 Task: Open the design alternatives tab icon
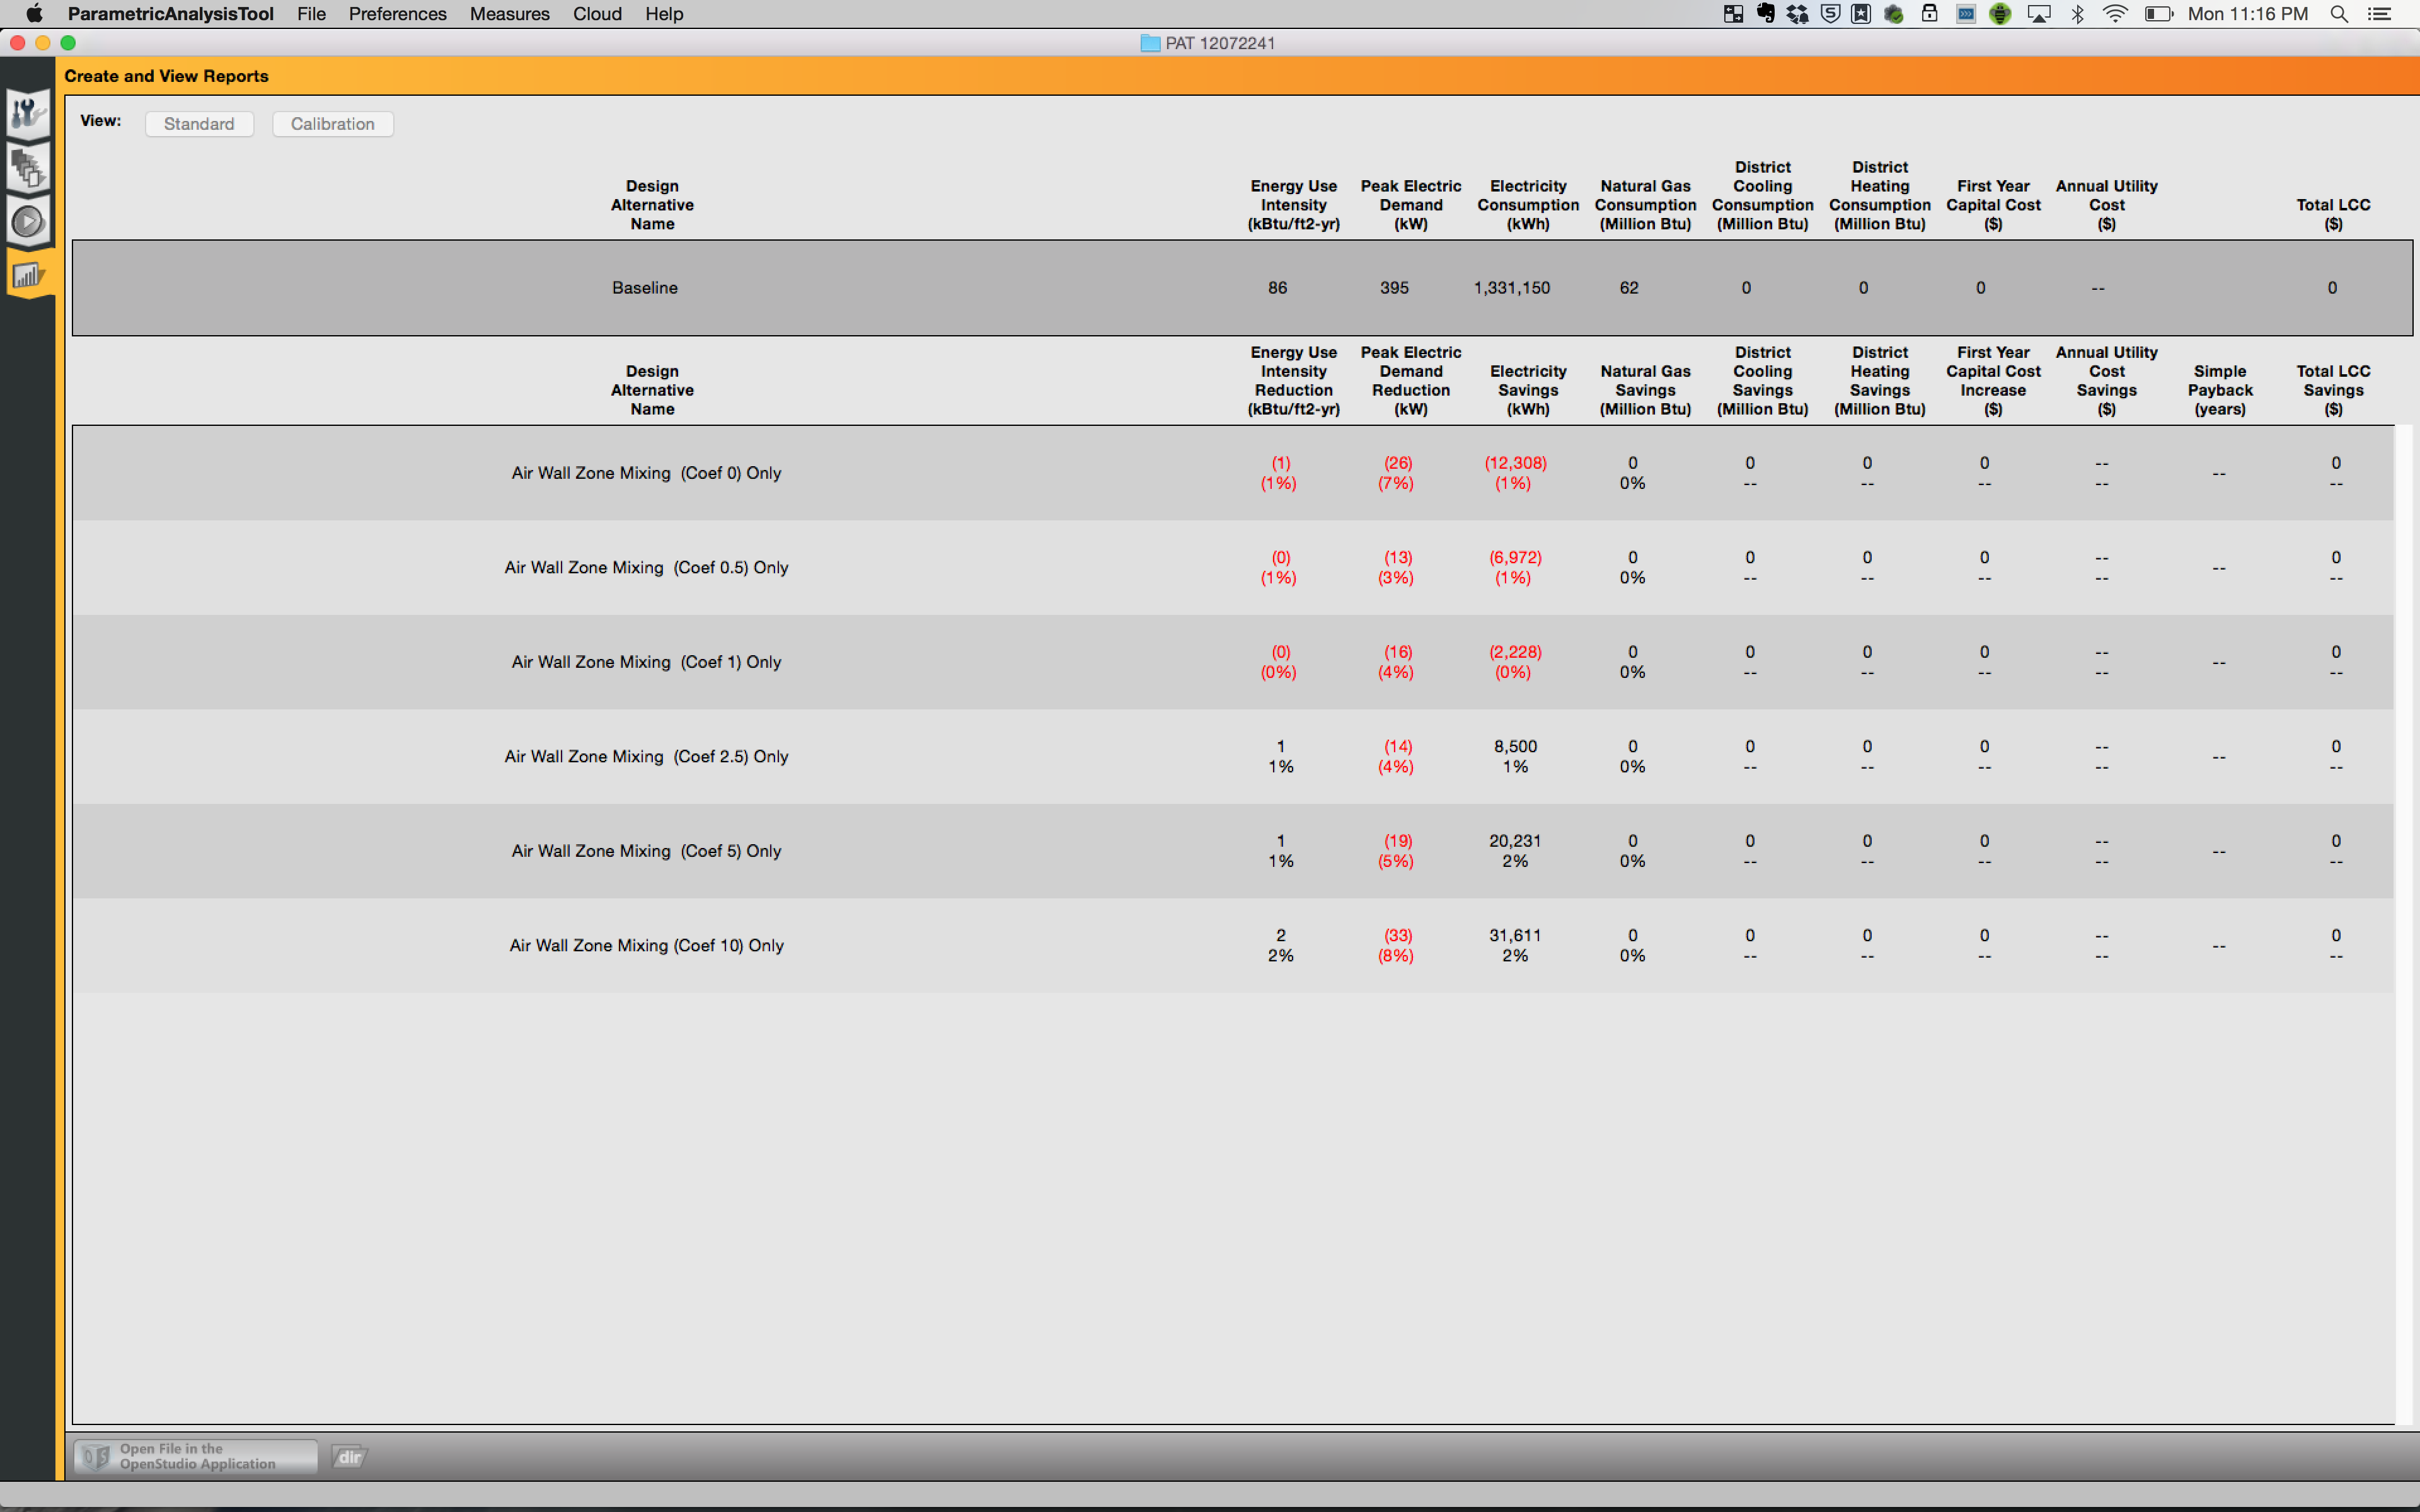[28, 167]
